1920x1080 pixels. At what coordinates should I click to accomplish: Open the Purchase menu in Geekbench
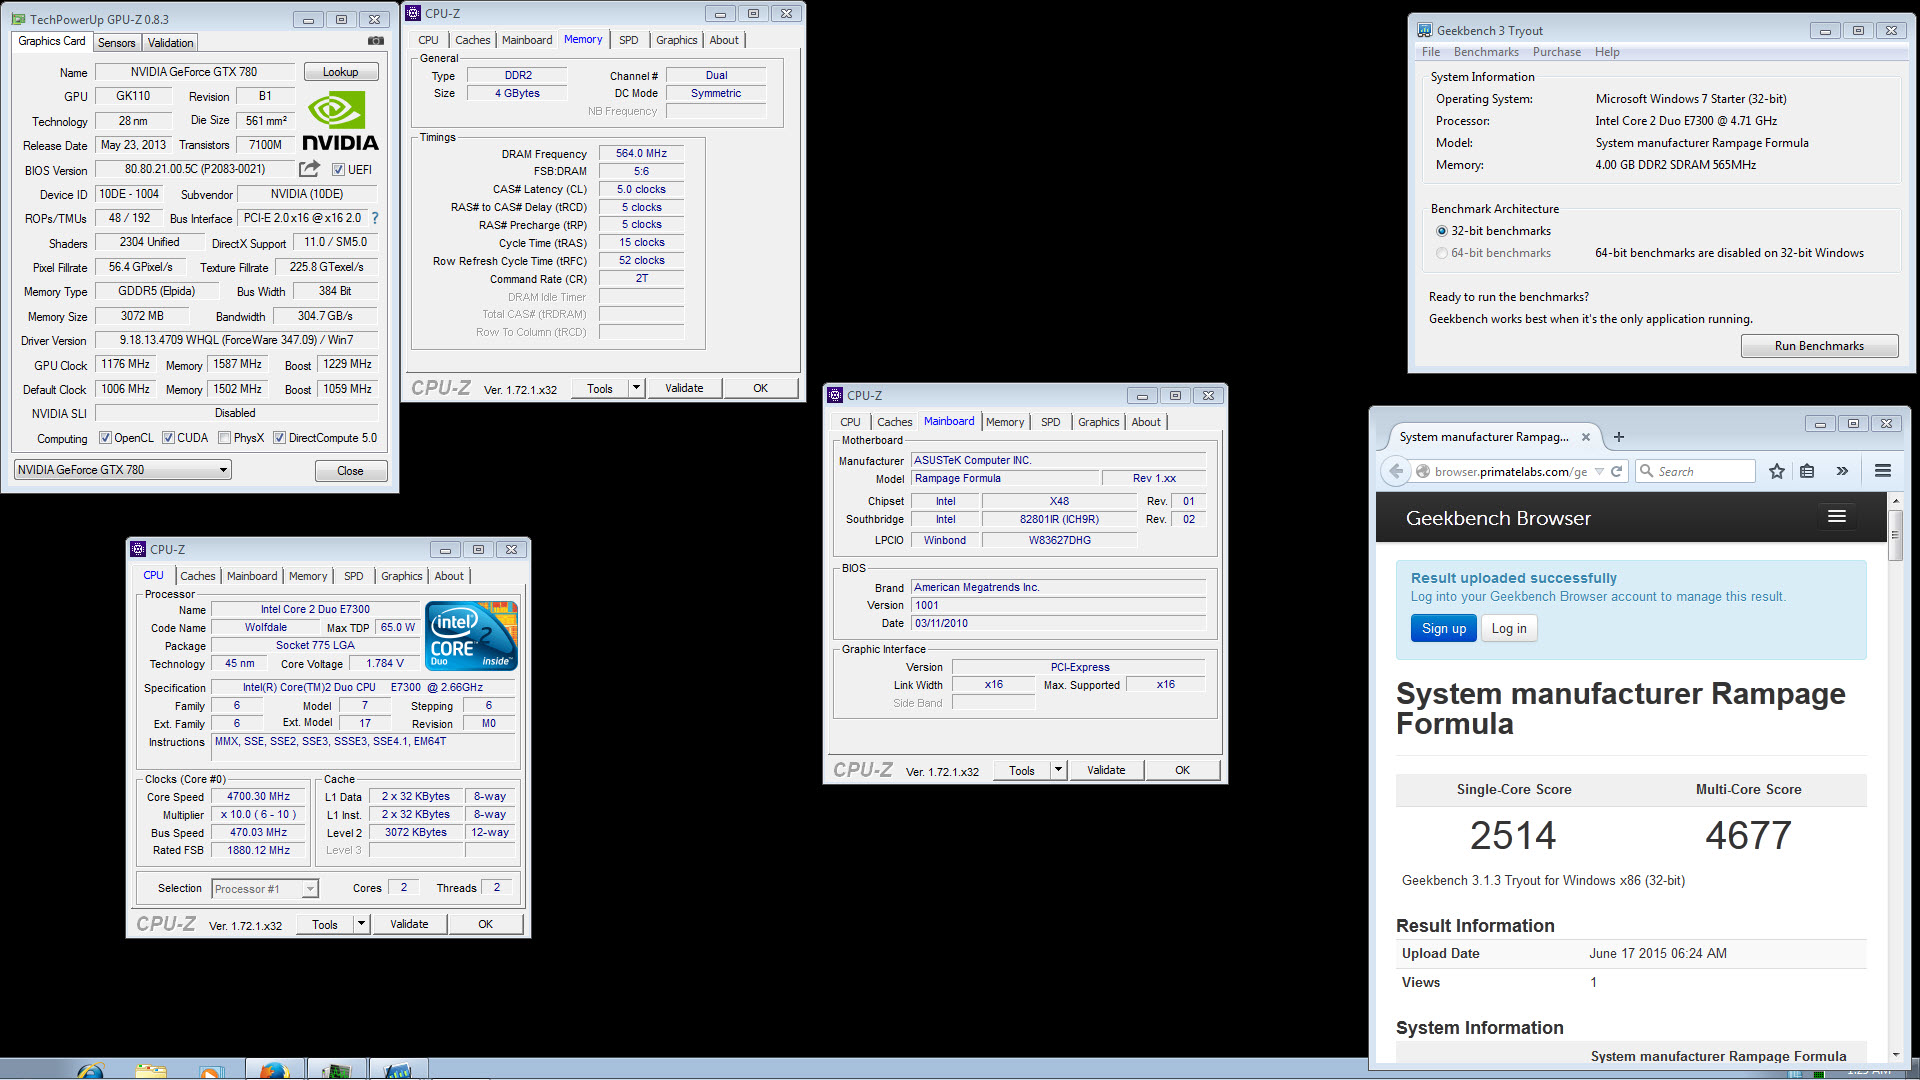(1556, 52)
